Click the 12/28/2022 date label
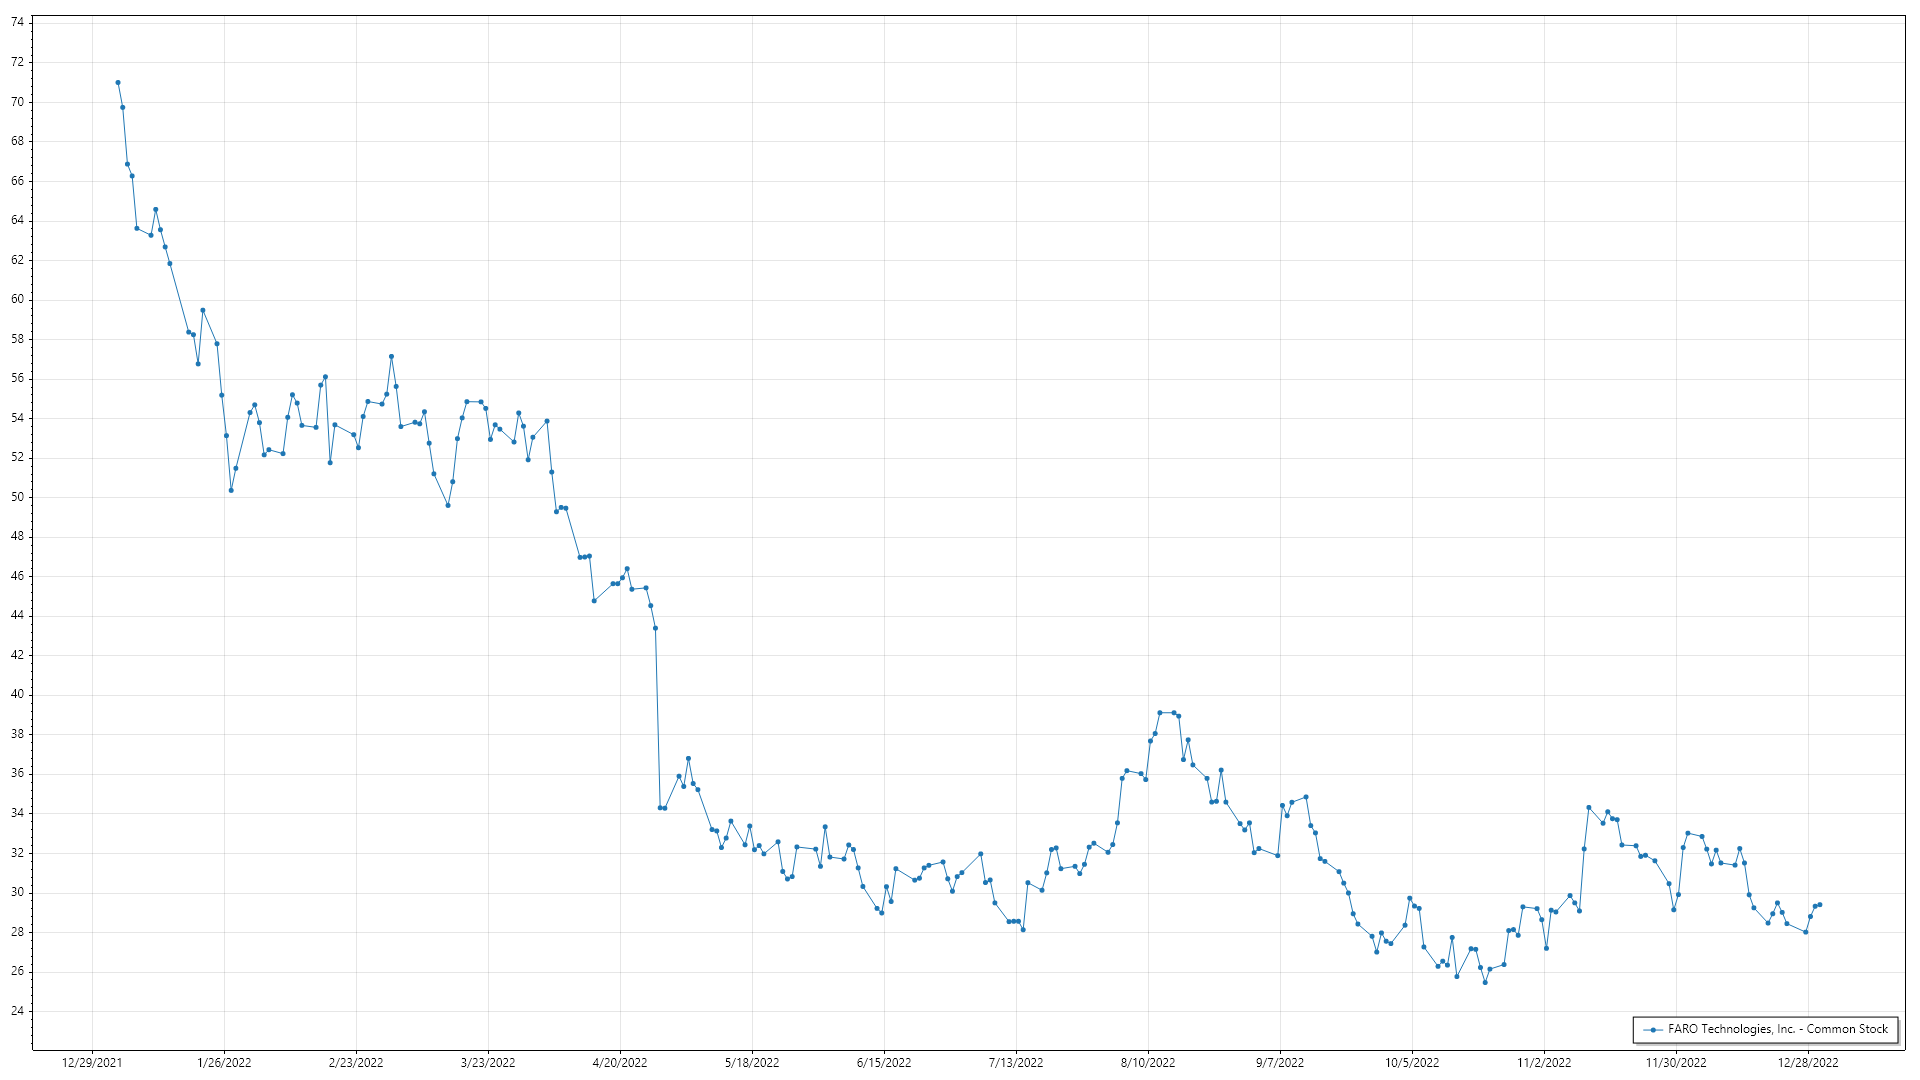Screen dimensions: 1920x1080 click(1808, 1063)
